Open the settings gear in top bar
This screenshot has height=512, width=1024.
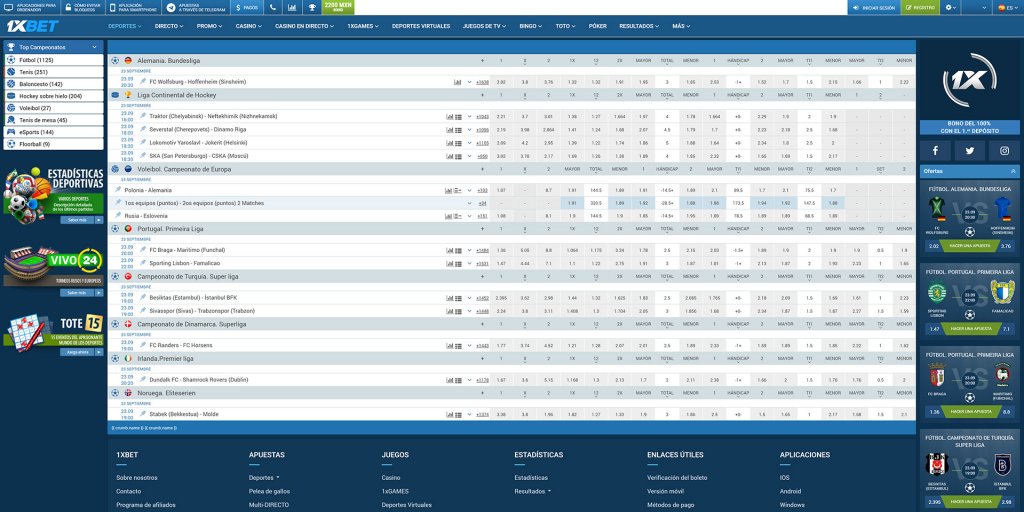click(x=951, y=7)
